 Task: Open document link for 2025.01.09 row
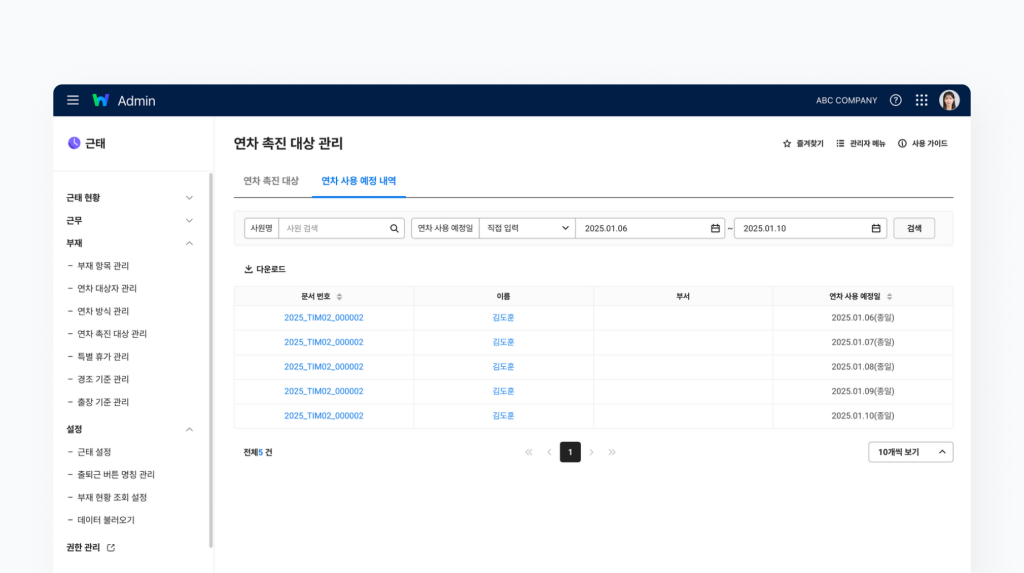click(x=323, y=391)
